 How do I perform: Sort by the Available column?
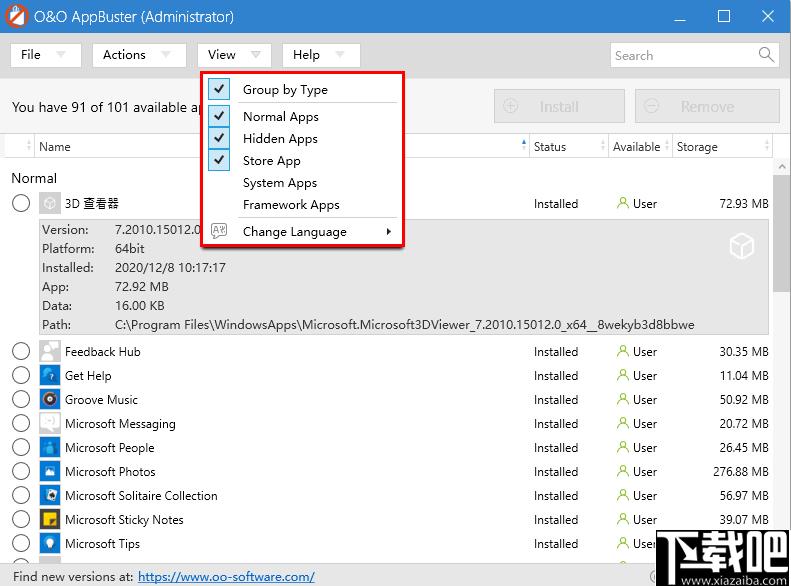tap(640, 146)
